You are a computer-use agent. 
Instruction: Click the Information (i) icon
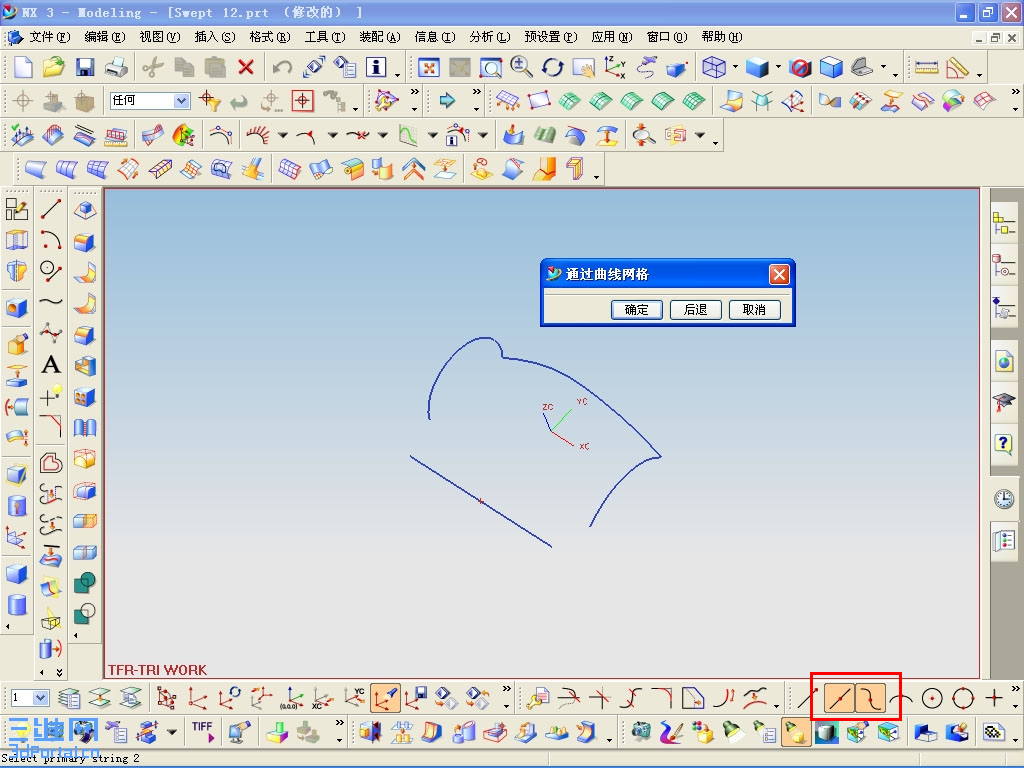coord(376,67)
